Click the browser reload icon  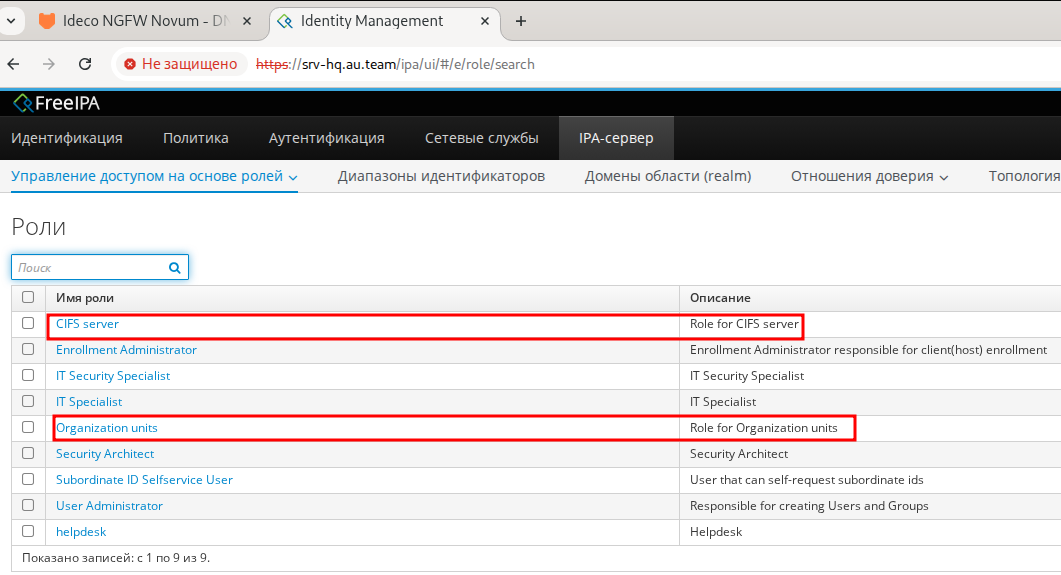pos(85,64)
